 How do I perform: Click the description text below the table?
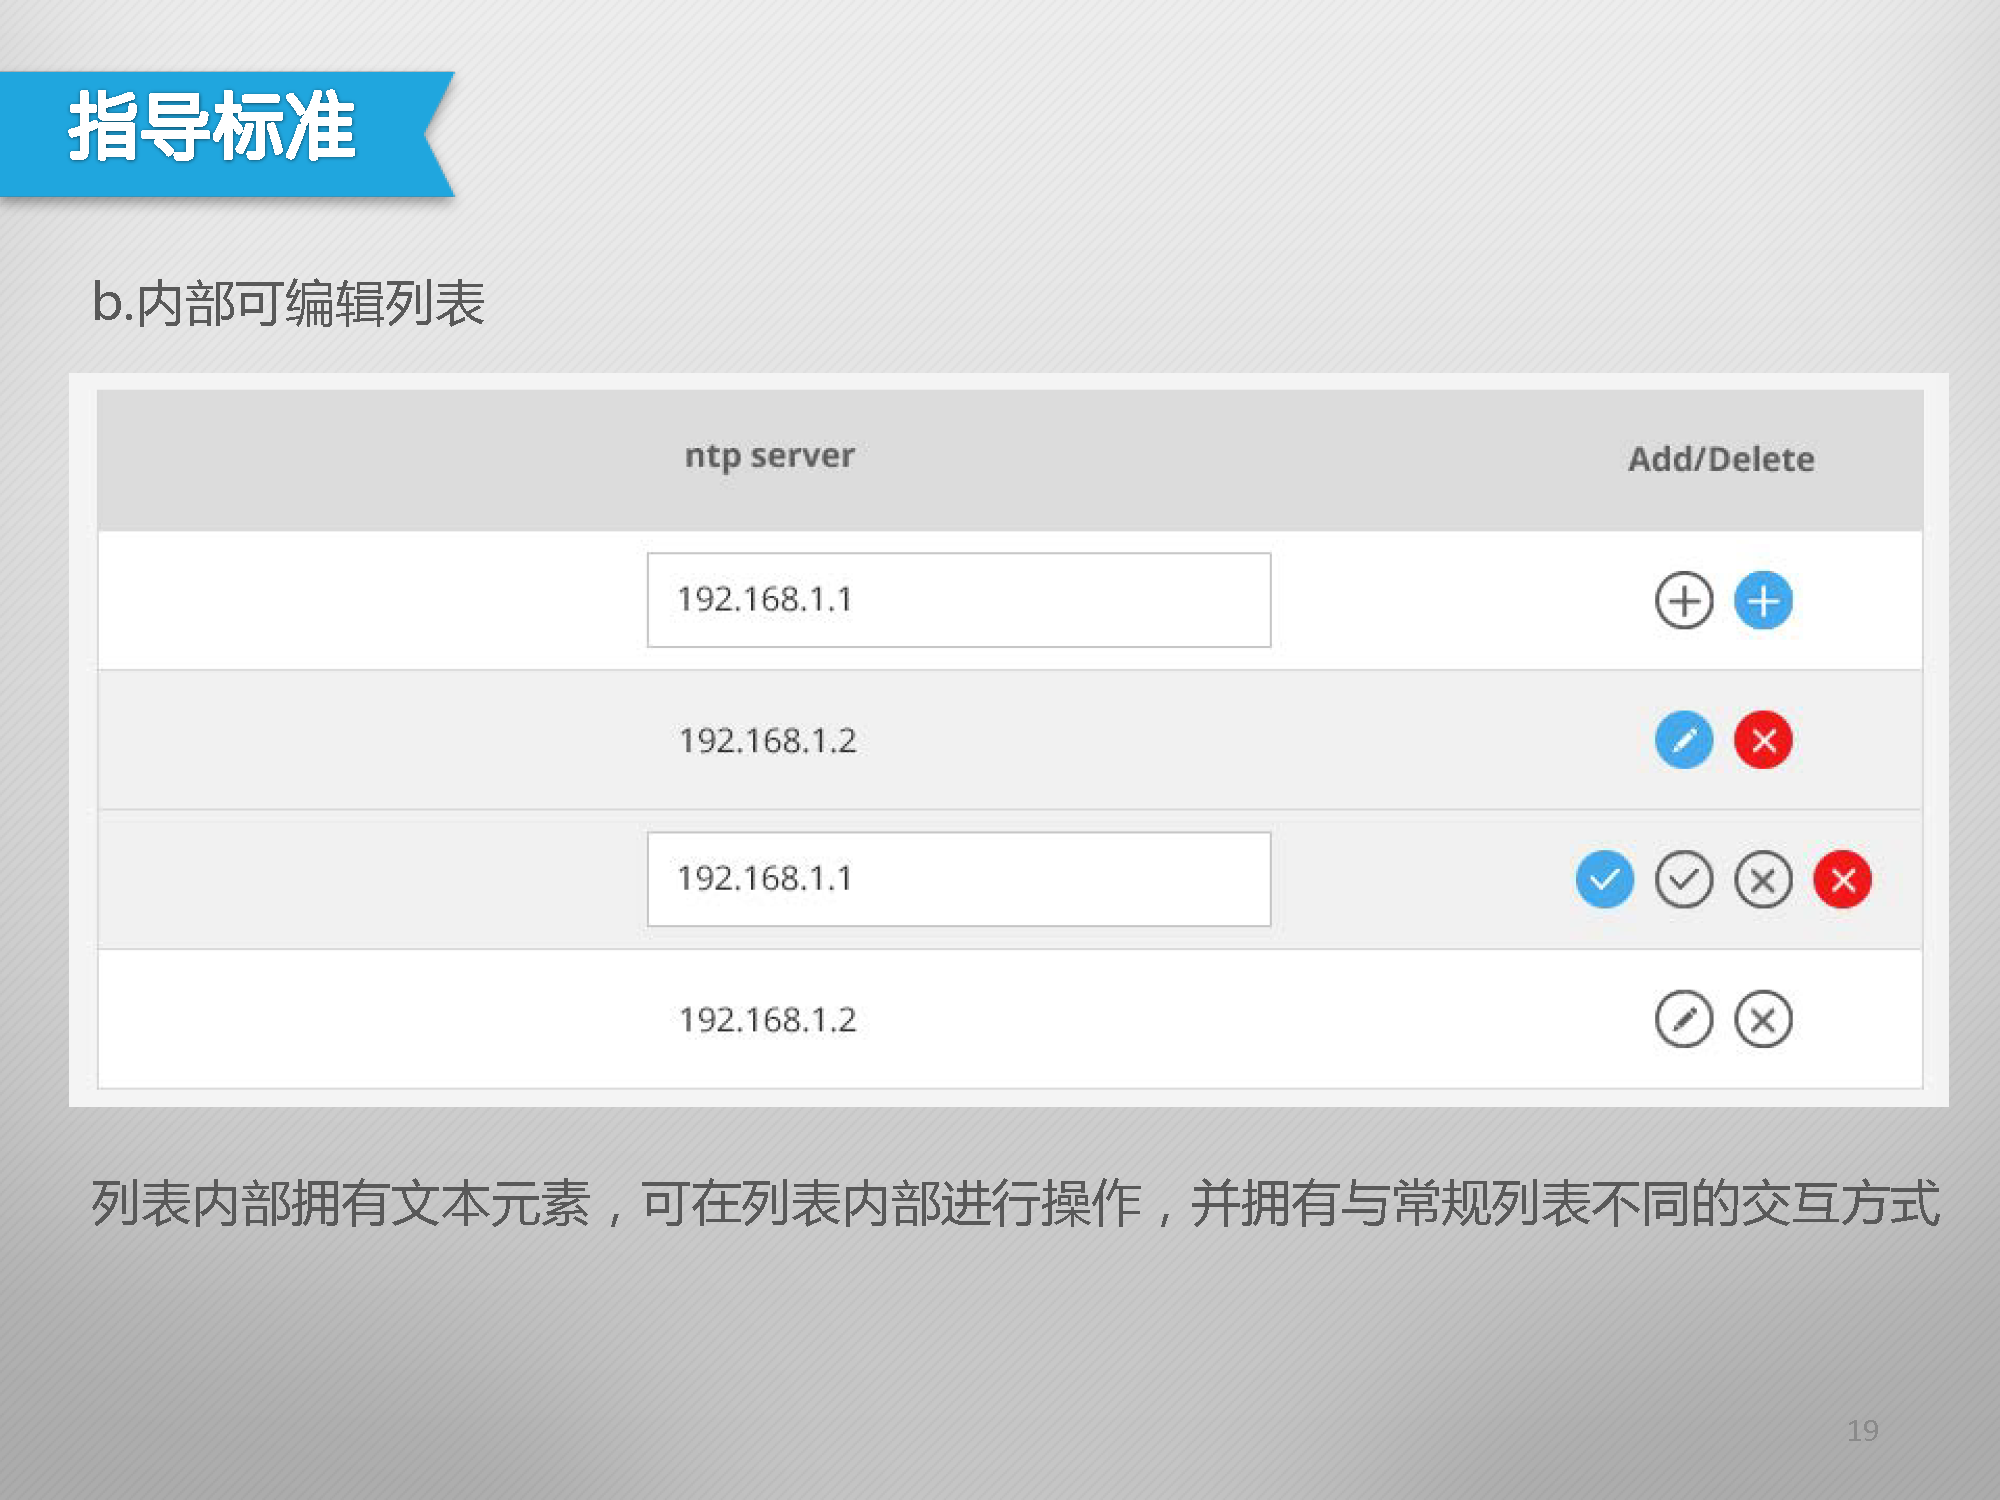(x=1014, y=1203)
